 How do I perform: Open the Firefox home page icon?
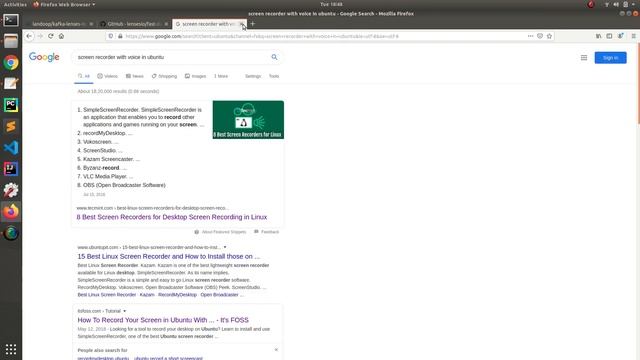pos(61,36)
